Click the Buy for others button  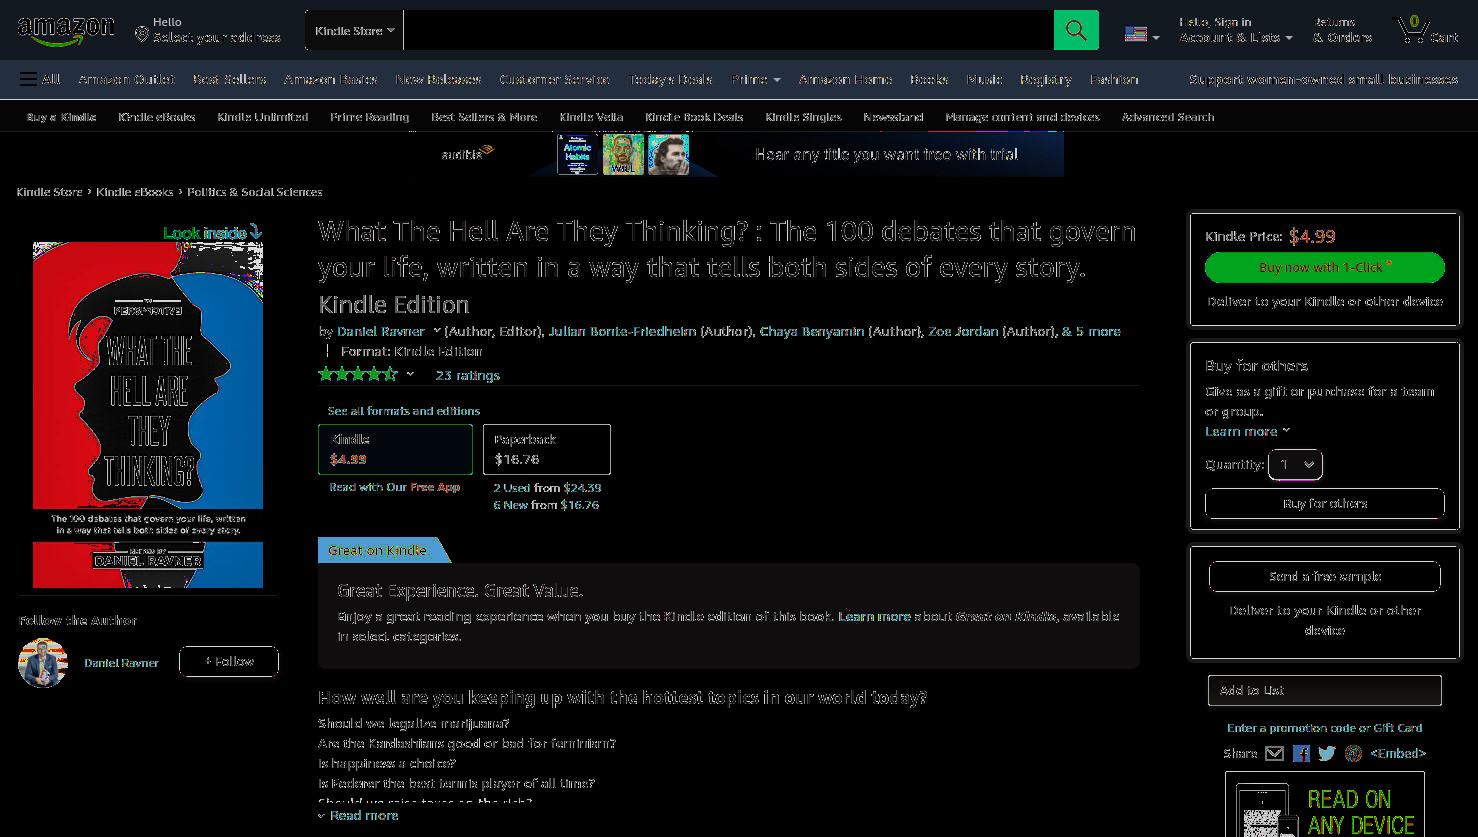(x=1325, y=503)
